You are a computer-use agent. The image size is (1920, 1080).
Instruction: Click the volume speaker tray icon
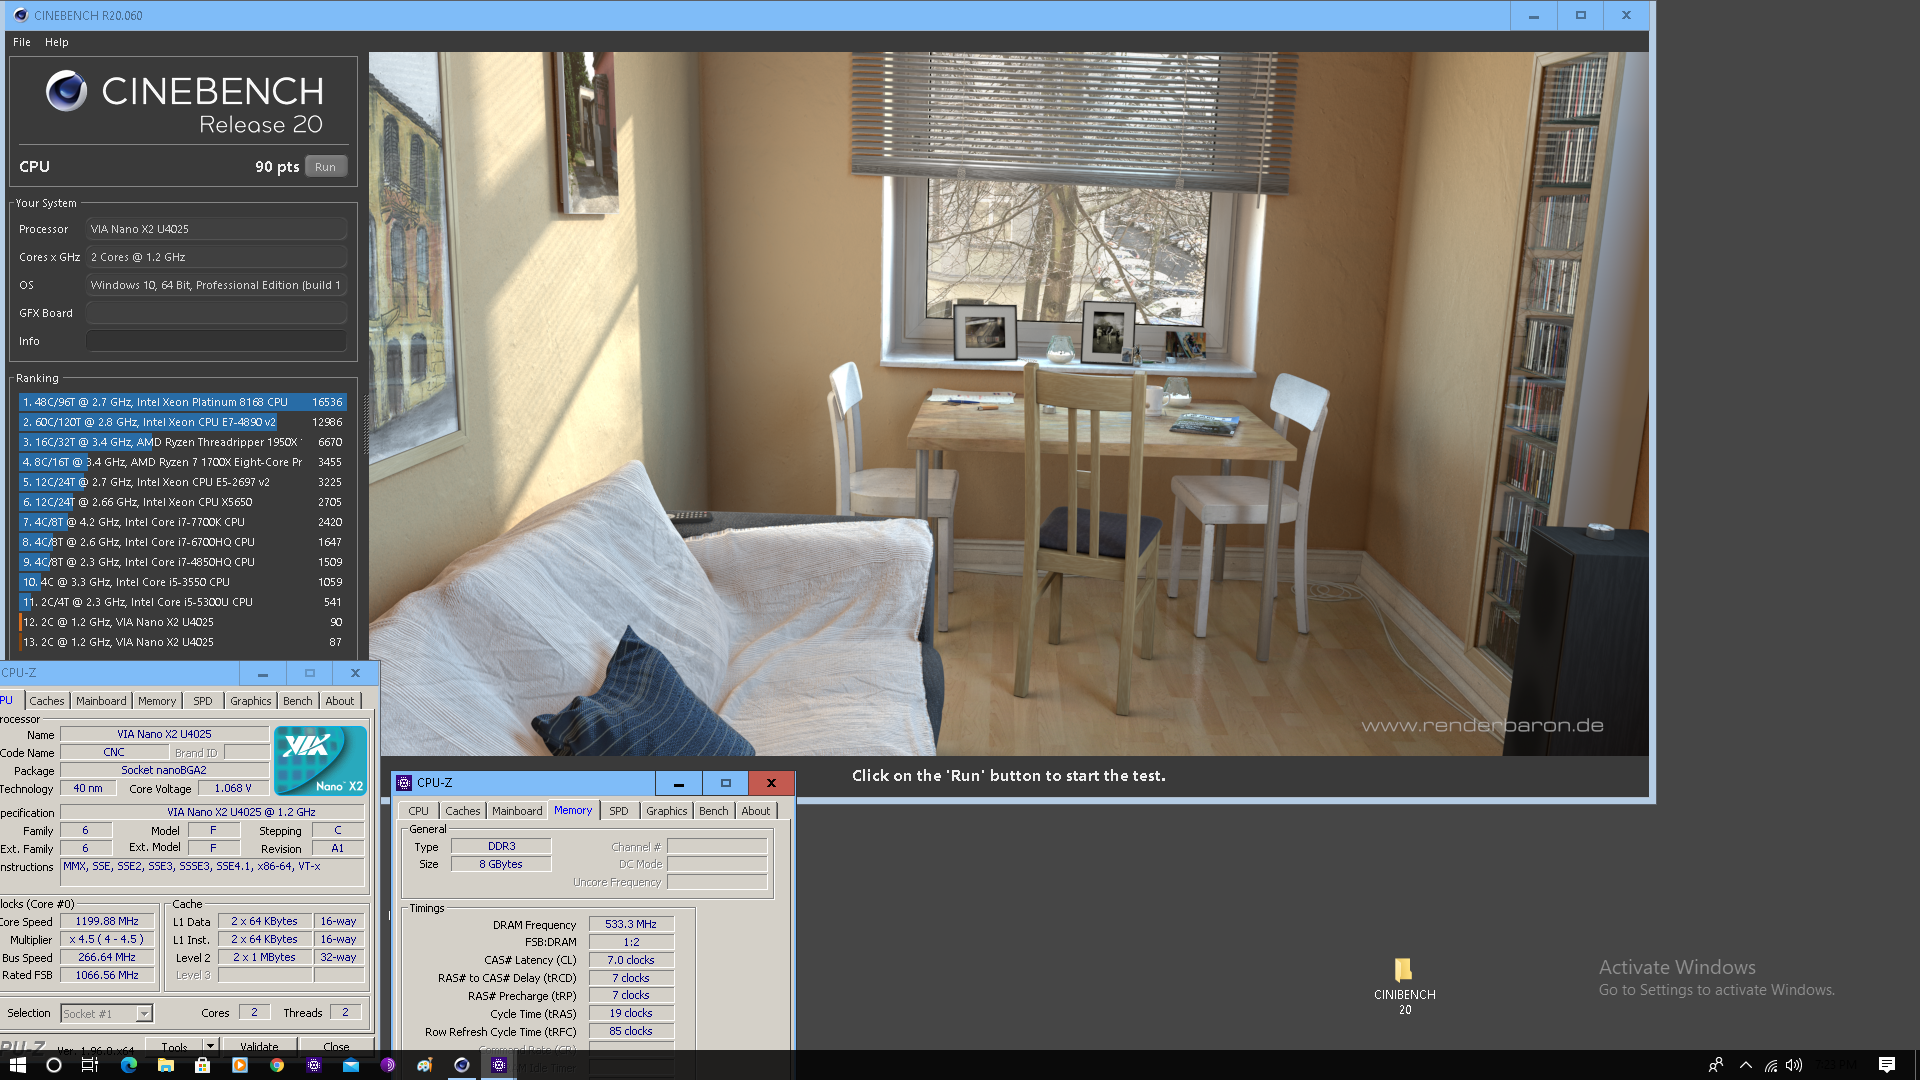(1794, 1065)
